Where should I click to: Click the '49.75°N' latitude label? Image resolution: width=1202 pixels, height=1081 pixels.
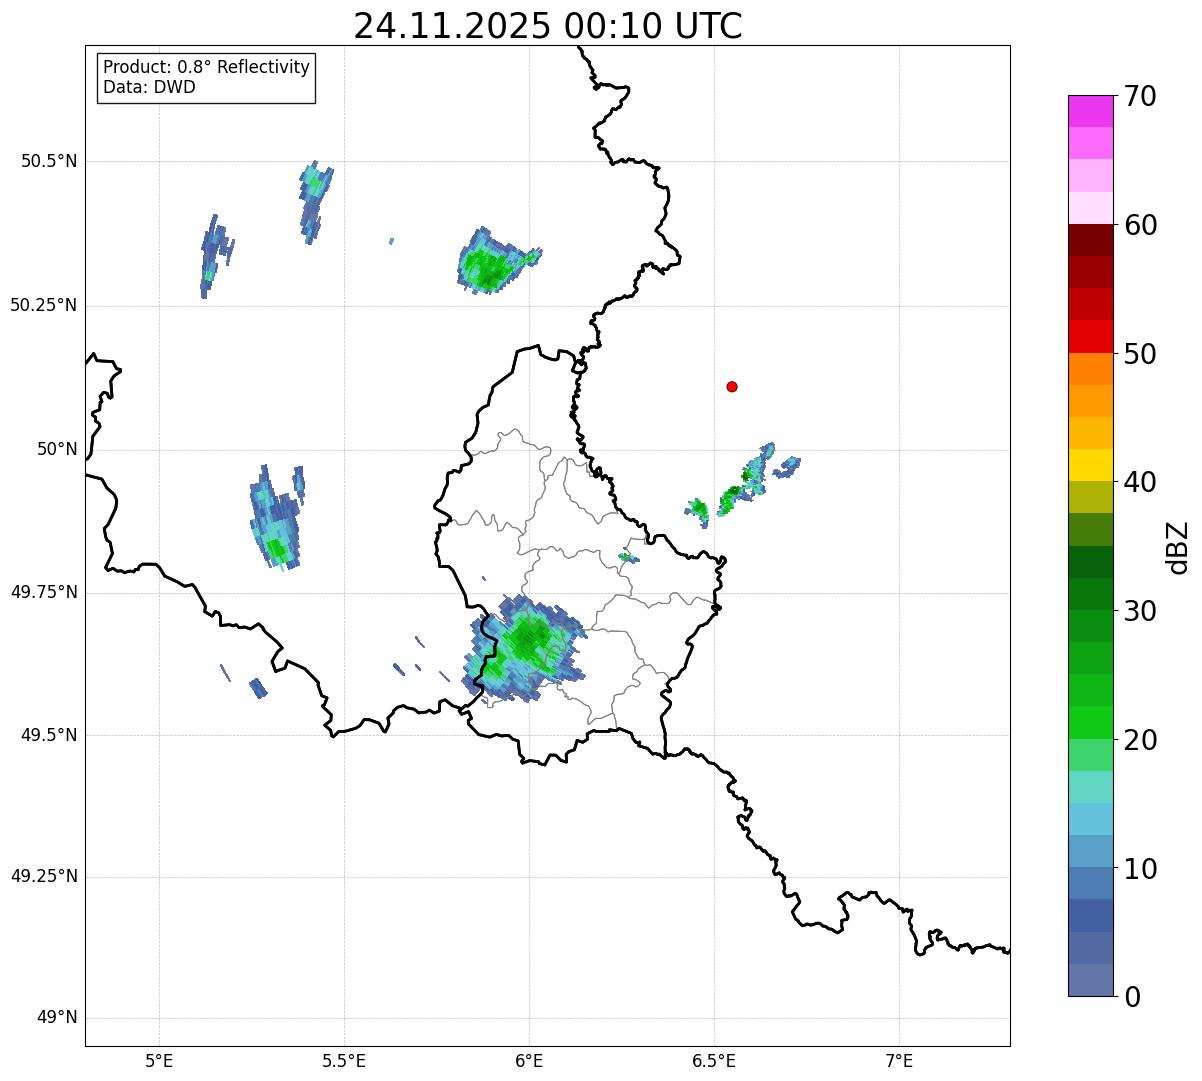coord(44,592)
